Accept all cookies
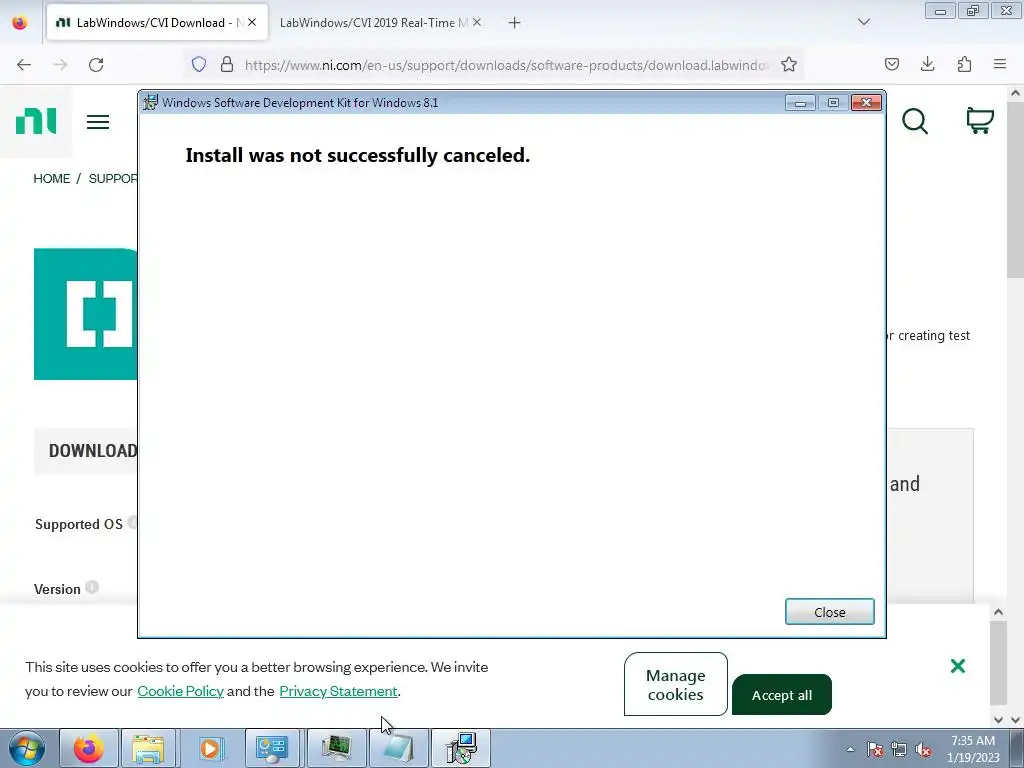This screenshot has width=1024, height=768. pyautogui.click(x=782, y=695)
